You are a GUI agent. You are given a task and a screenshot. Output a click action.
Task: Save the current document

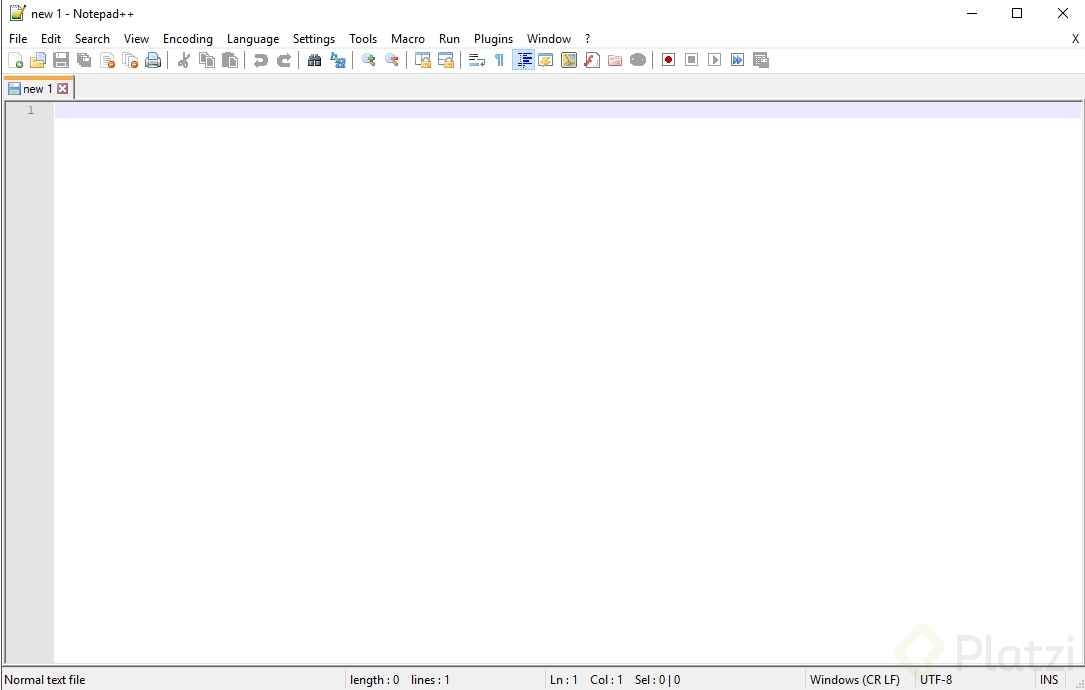60,60
